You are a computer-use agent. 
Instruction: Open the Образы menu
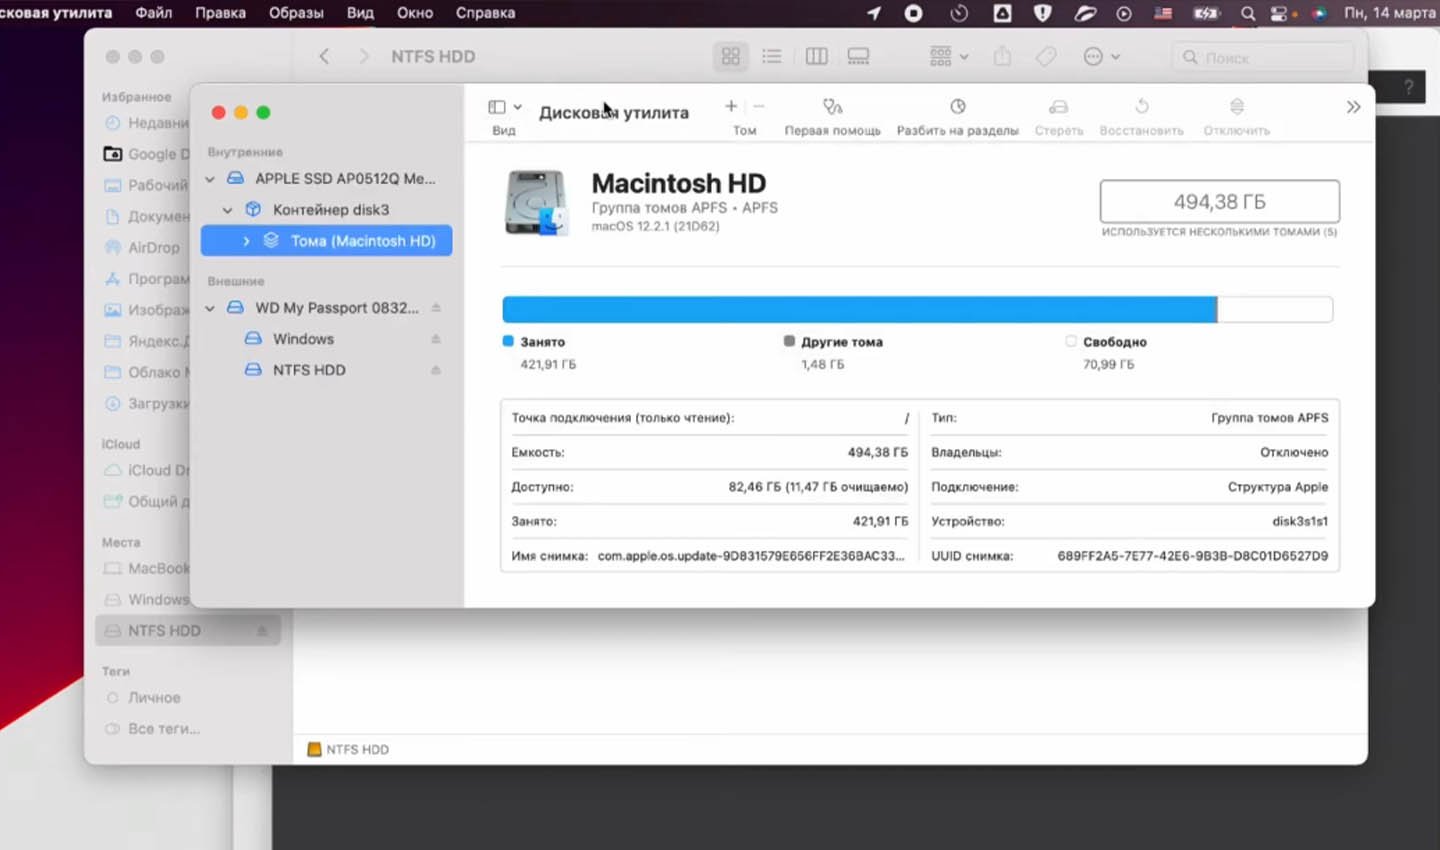click(296, 13)
